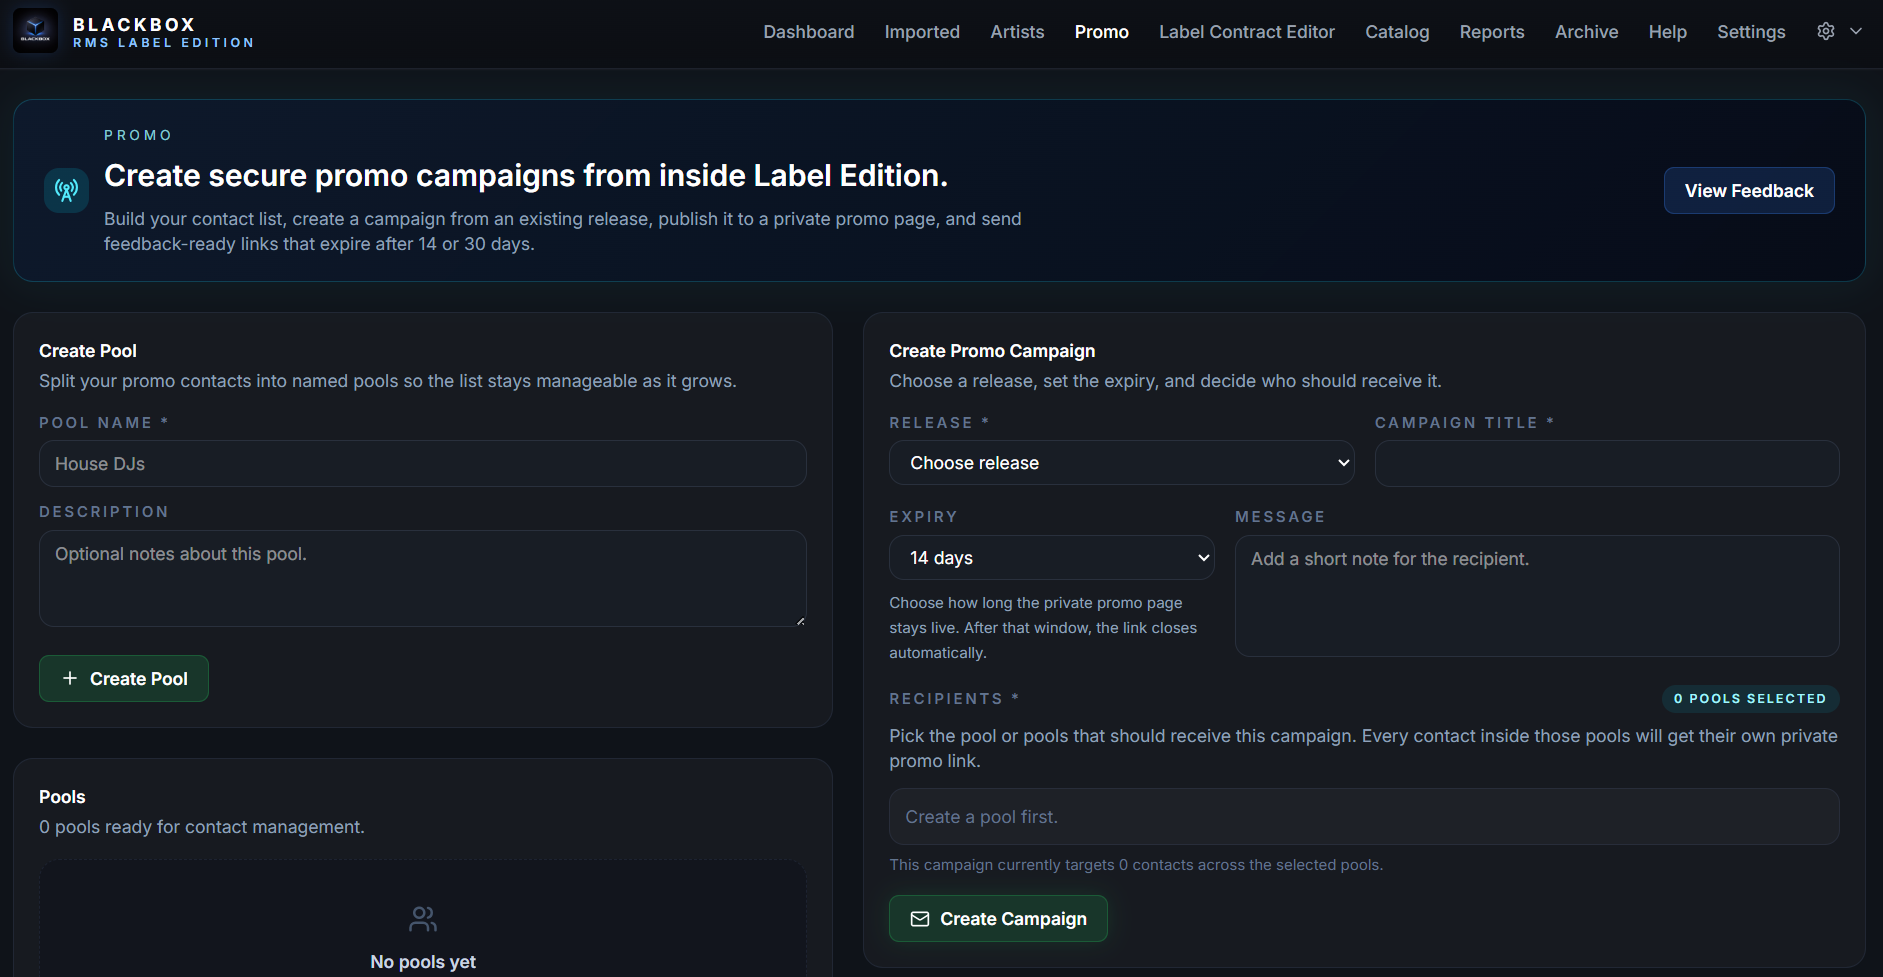Click the Campaign Title input

1606,463
